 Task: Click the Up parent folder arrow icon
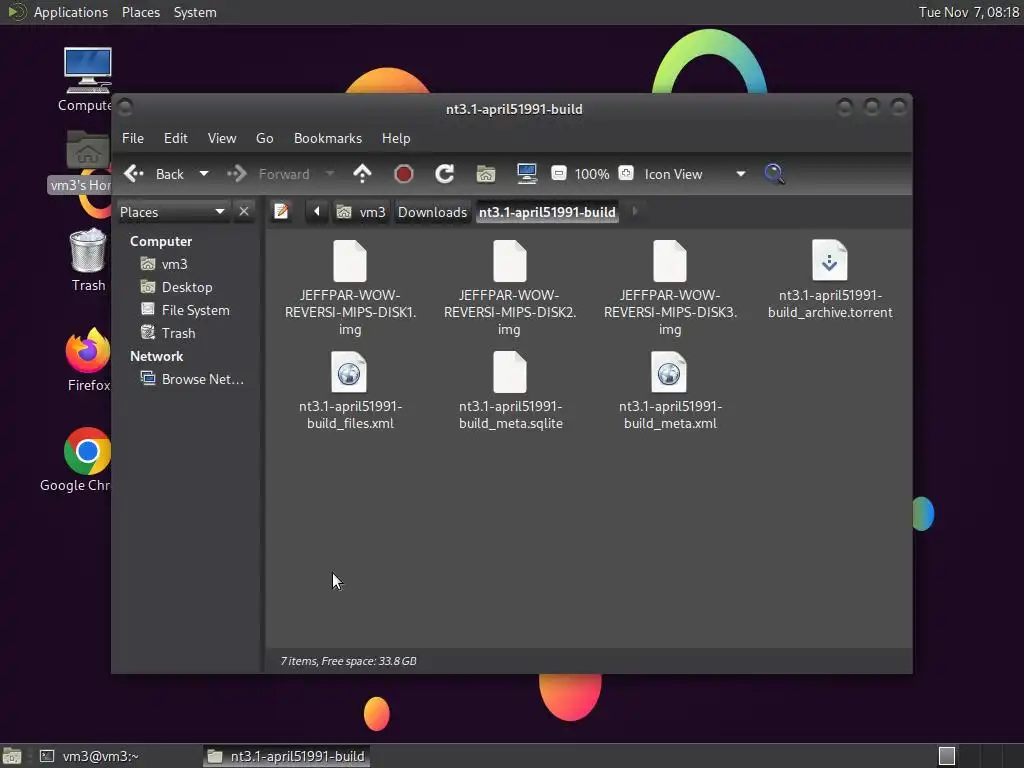pos(362,174)
